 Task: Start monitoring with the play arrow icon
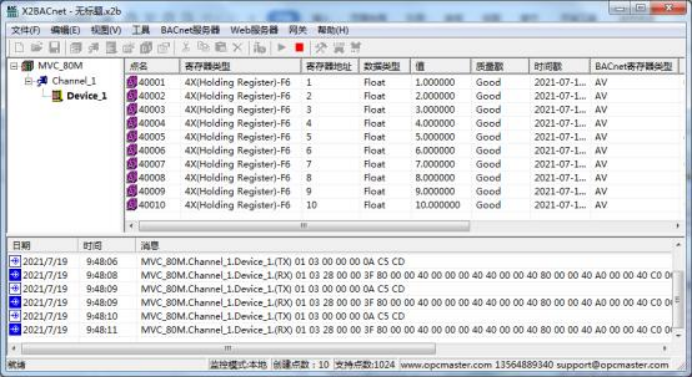click(281, 47)
